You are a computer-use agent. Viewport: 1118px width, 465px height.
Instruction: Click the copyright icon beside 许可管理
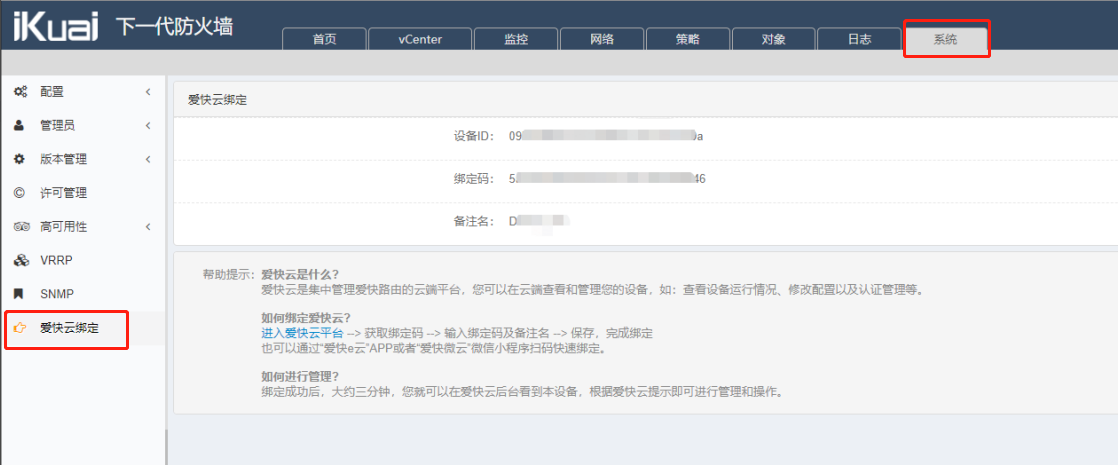(20, 193)
